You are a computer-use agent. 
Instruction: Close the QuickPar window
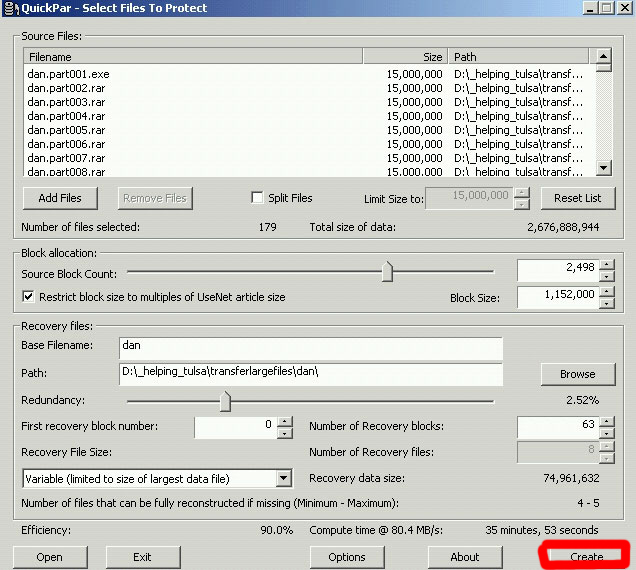pos(625,8)
